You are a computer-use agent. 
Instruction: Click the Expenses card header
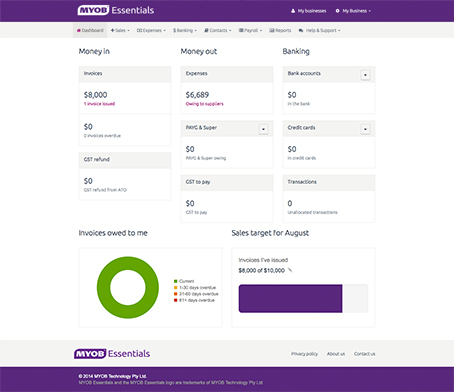[227, 74]
